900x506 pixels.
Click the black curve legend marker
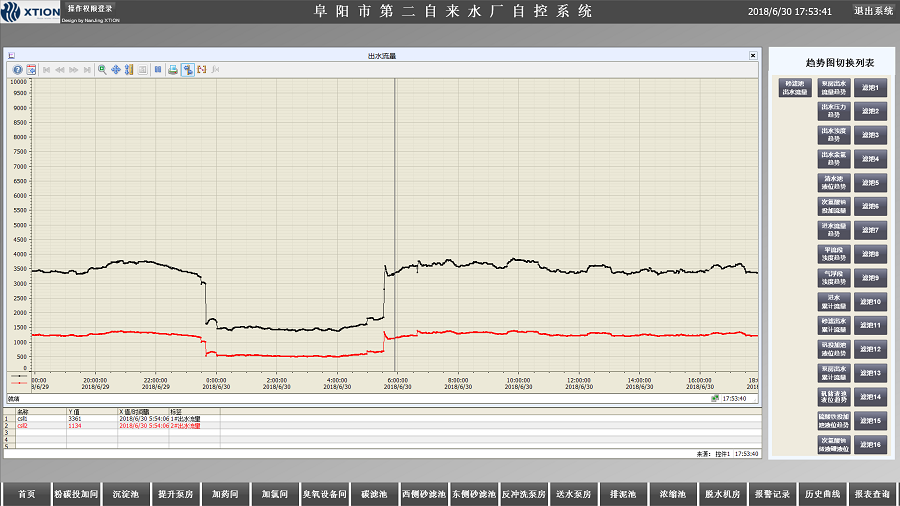pos(19,376)
